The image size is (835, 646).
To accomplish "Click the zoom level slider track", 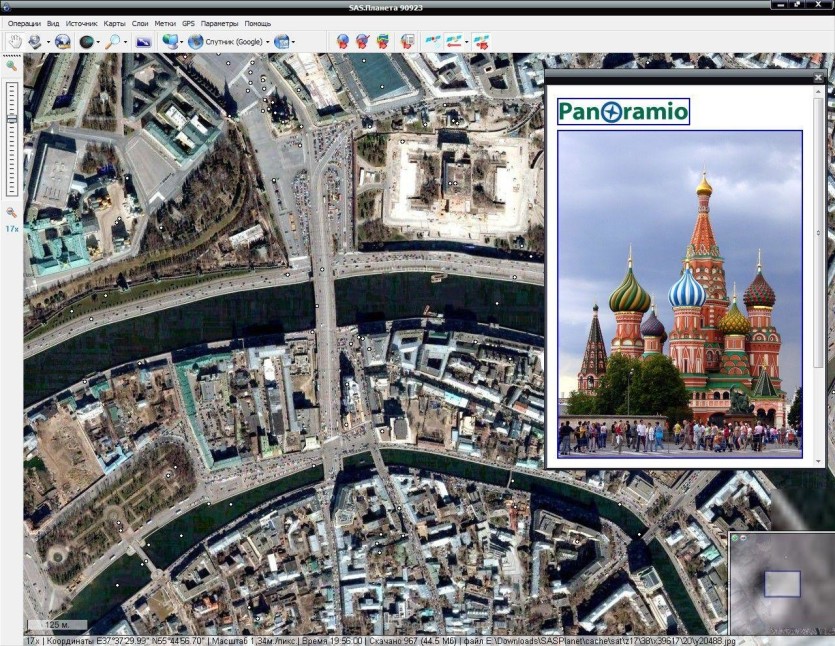I will pos(12,138).
